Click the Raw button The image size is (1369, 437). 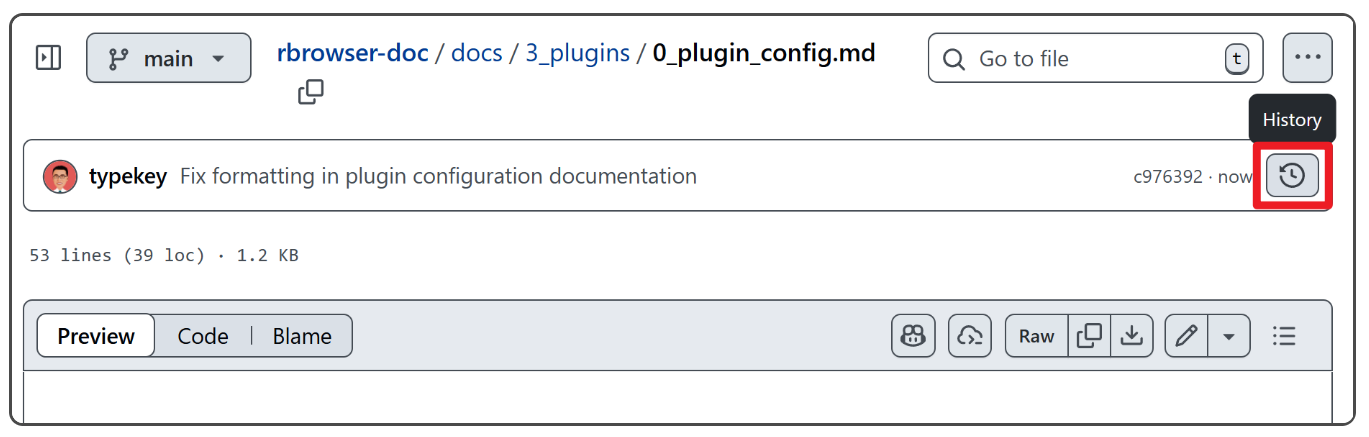pyautogui.click(x=1036, y=336)
